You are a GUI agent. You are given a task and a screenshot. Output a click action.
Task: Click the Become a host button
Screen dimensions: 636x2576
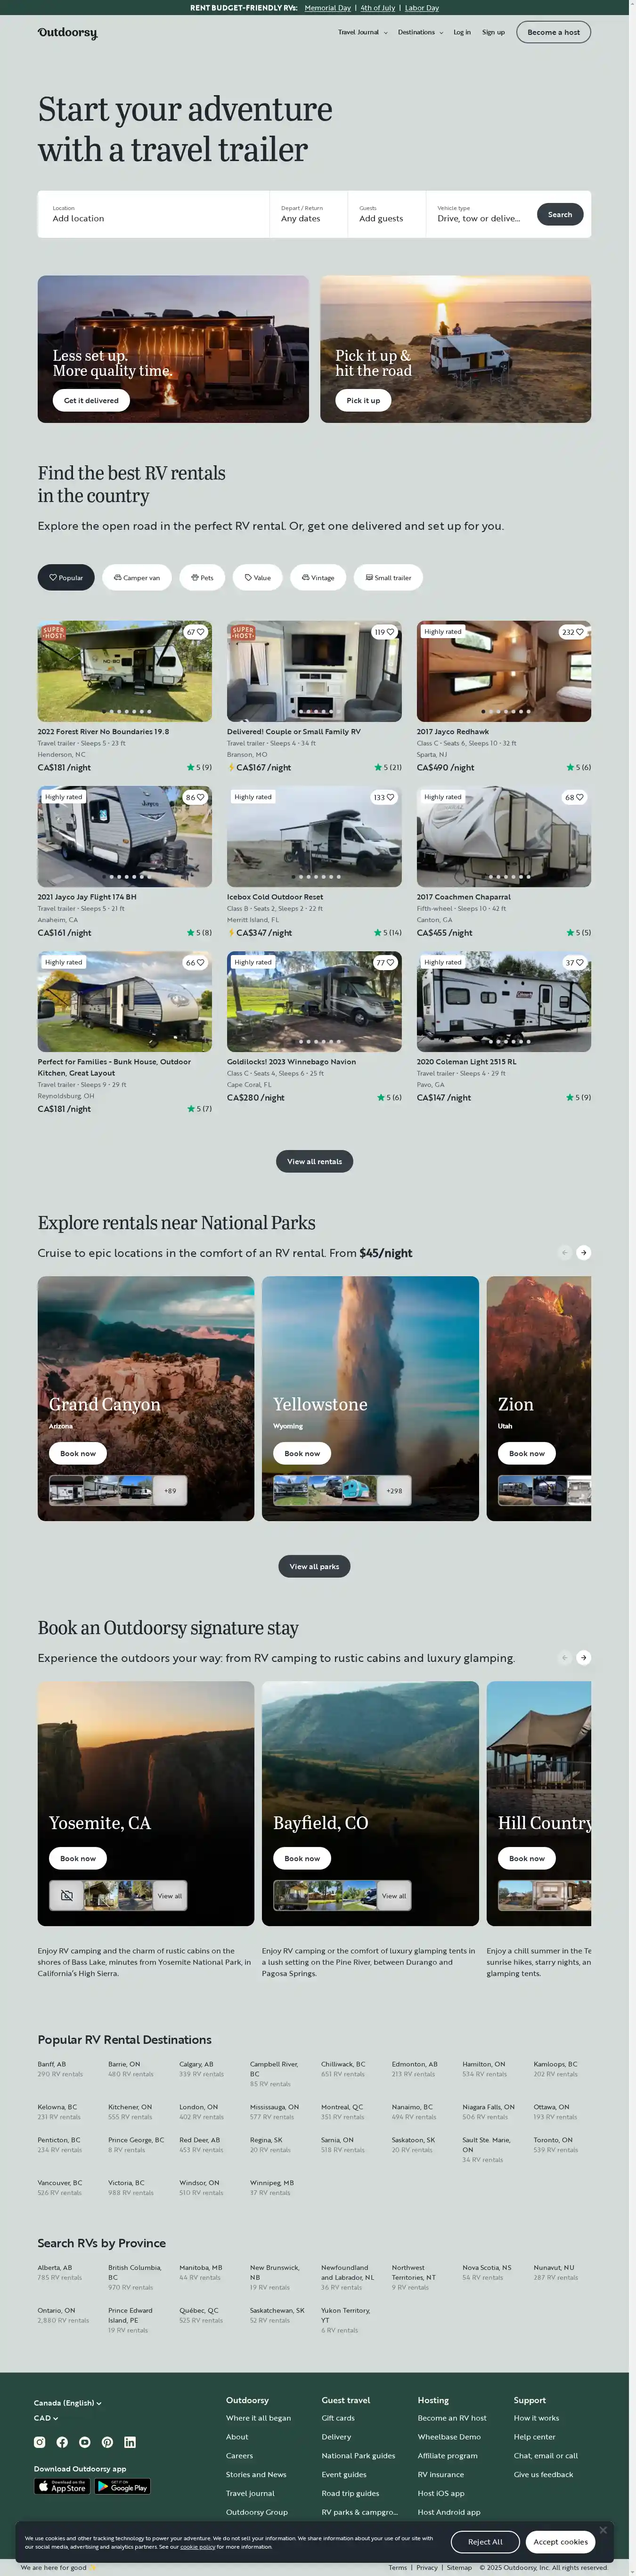[553, 32]
